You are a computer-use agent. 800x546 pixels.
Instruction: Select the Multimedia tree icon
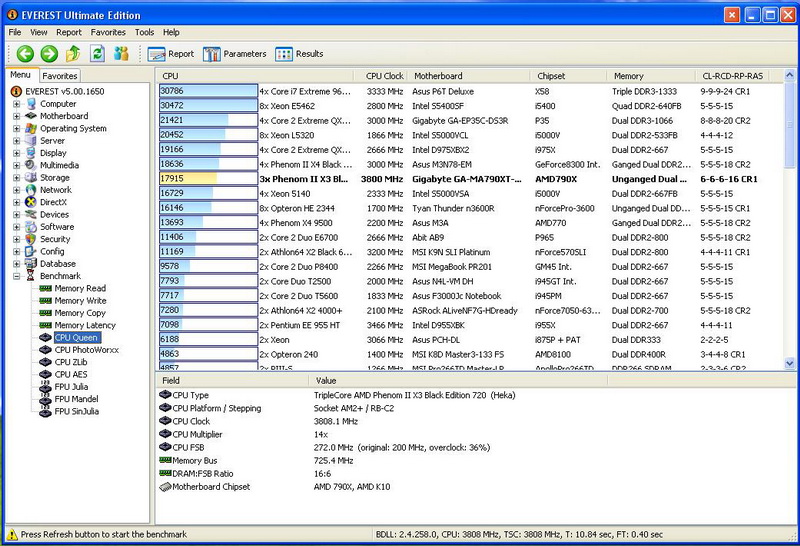[x=31, y=165]
